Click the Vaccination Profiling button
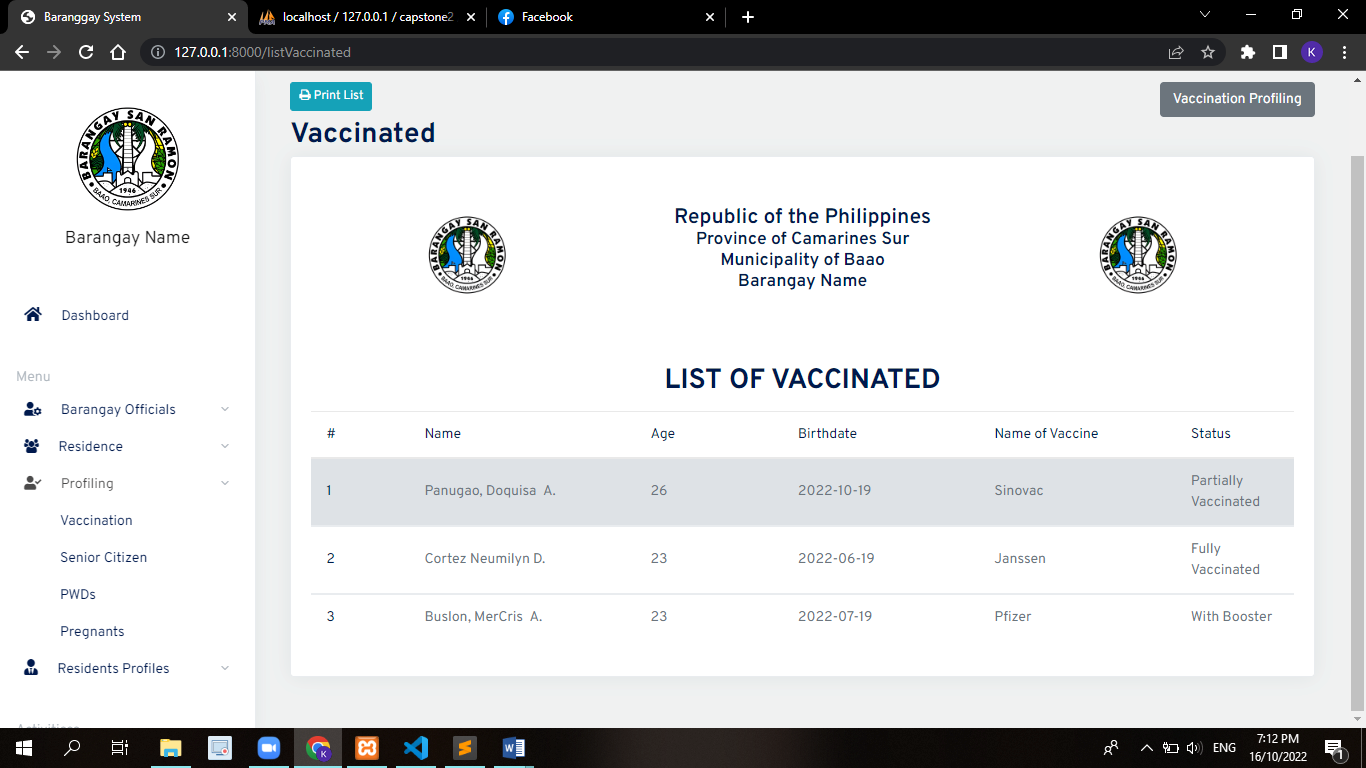Image resolution: width=1366 pixels, height=768 pixels. tap(1237, 99)
